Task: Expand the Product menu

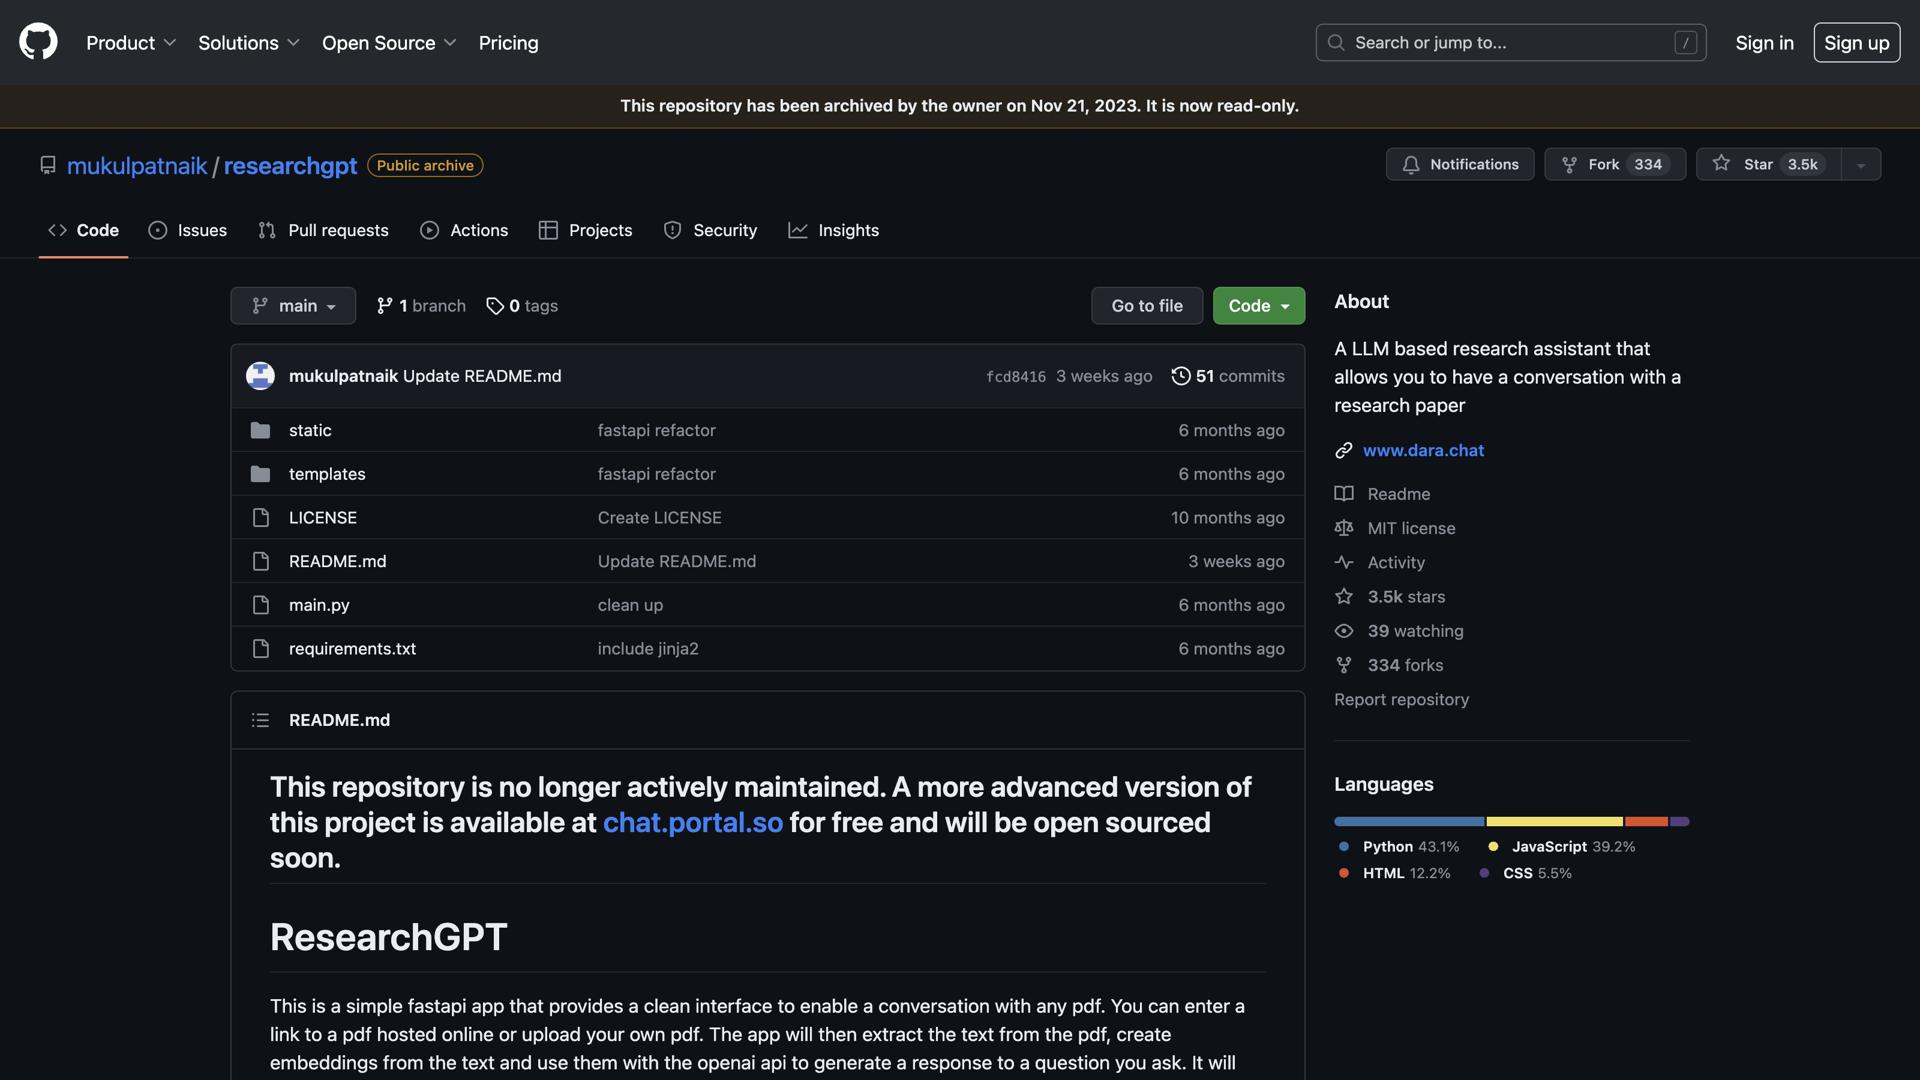Action: (x=131, y=43)
